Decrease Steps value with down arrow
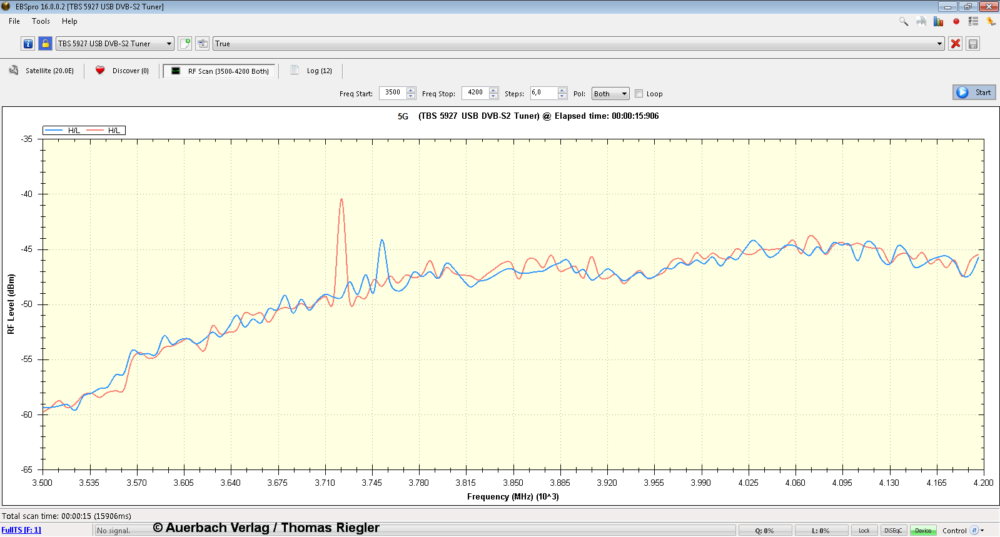The width and height of the screenshot is (1000, 537). point(562,96)
